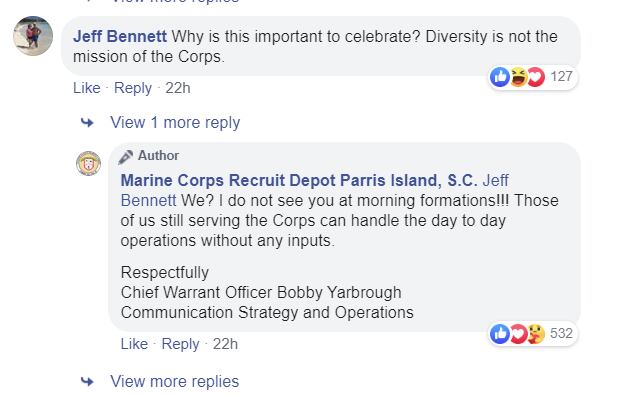The height and width of the screenshot is (395, 623).
Task: Click the heart reaction on the Author reply
Action: click(519, 333)
